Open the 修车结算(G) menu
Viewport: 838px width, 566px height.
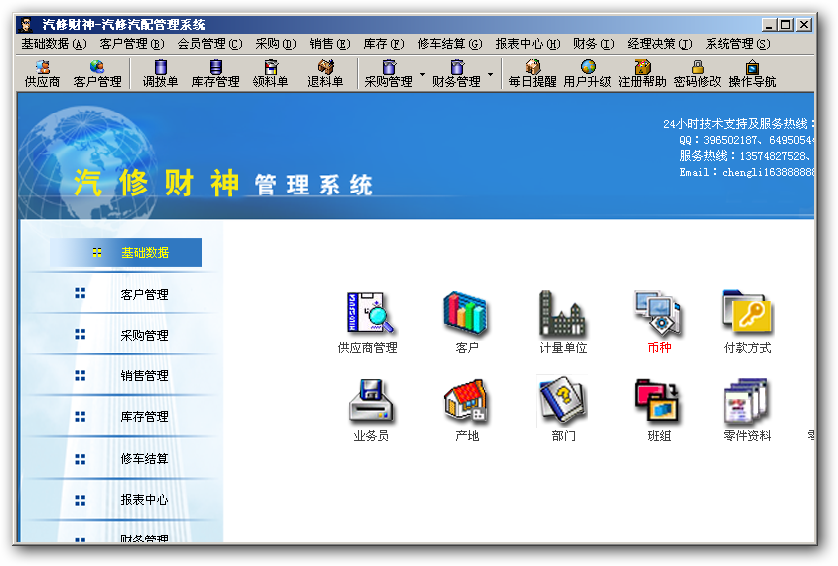point(450,44)
